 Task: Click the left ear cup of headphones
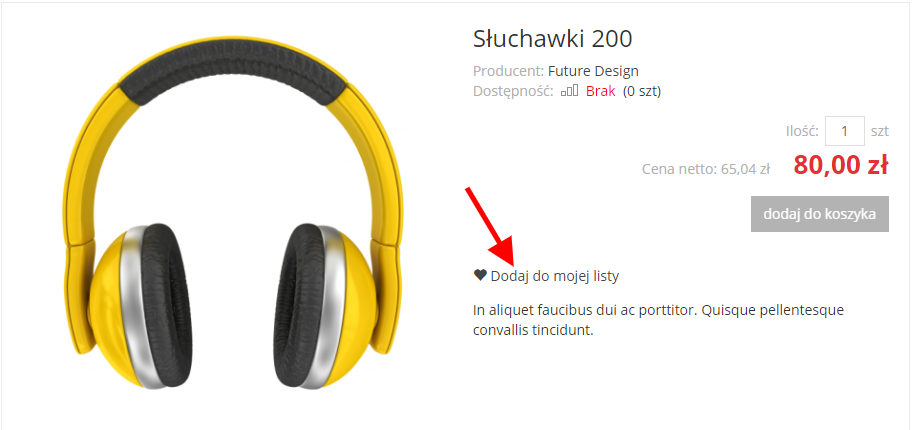click(141, 307)
